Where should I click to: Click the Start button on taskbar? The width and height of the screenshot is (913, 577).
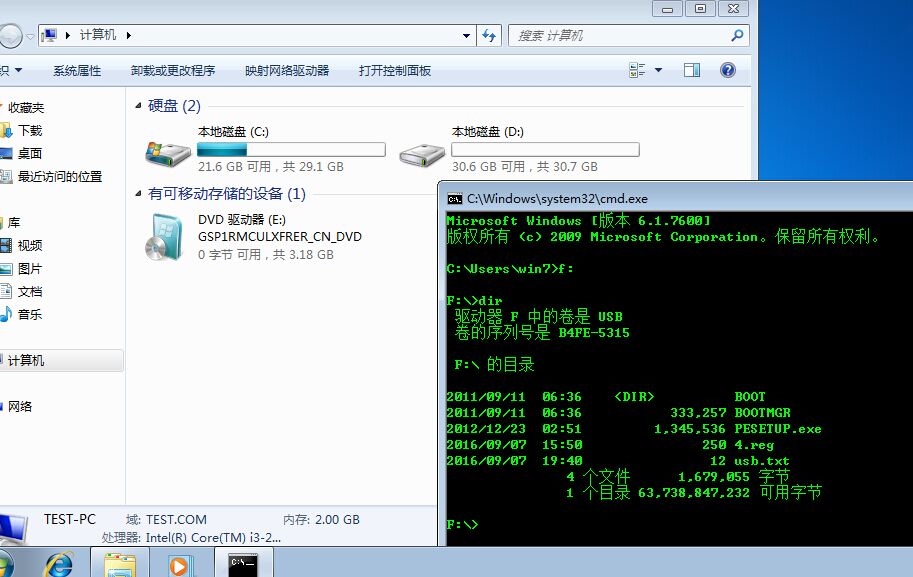coord(5,564)
